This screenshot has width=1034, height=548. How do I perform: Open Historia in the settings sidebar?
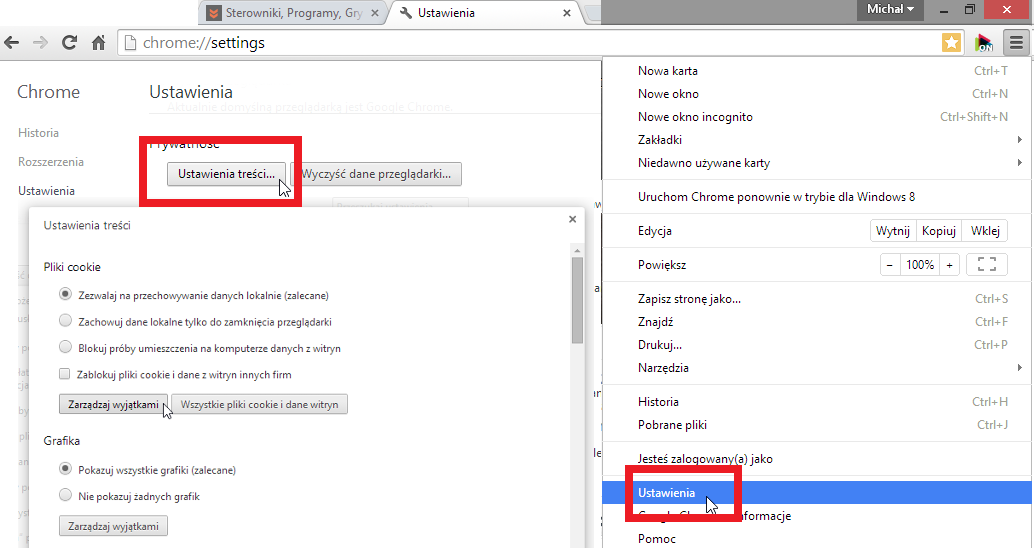tap(38, 133)
